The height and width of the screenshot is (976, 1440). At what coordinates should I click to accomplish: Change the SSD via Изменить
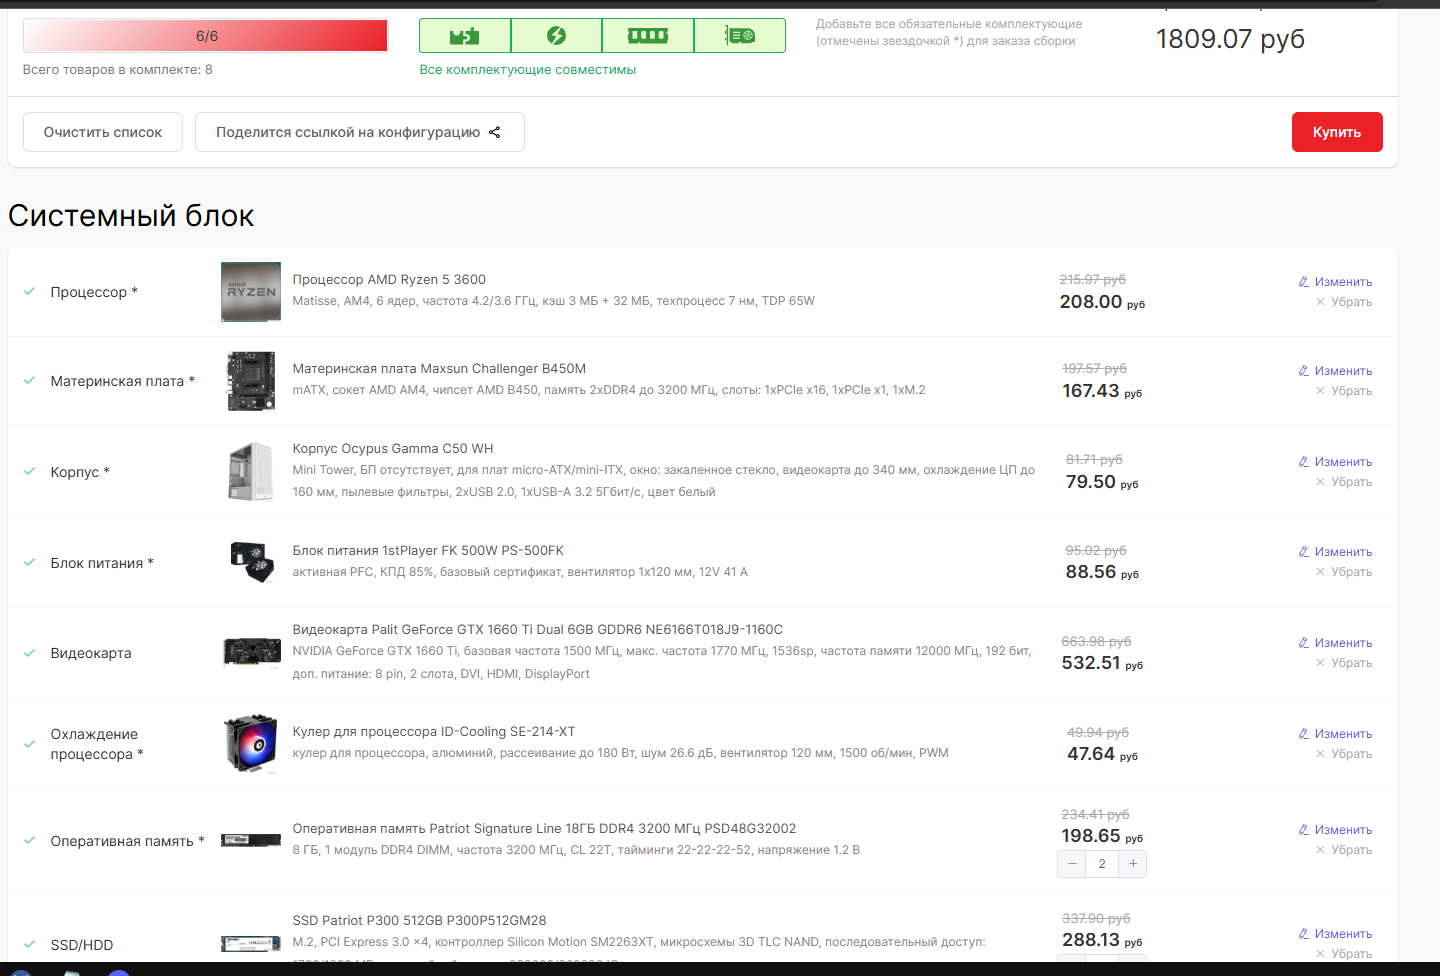[1335, 934]
